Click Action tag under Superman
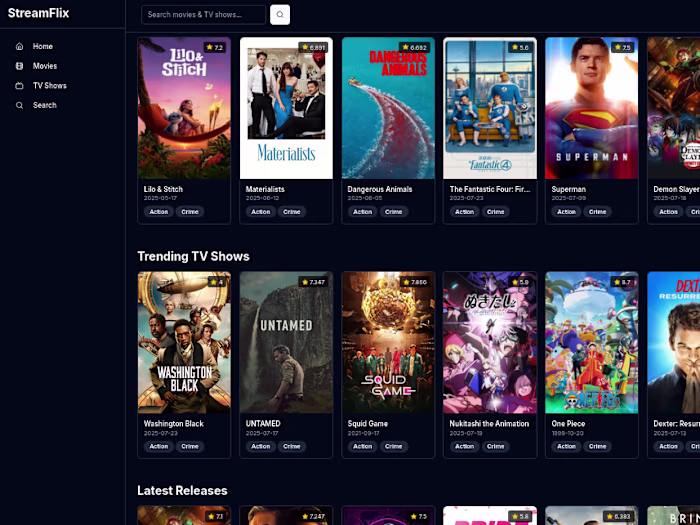The width and height of the screenshot is (700, 525). pos(566,212)
